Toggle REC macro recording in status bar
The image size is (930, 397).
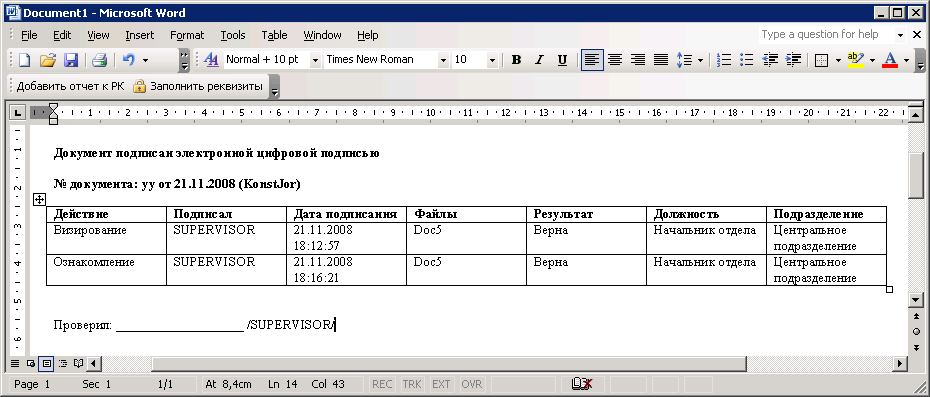coord(382,384)
